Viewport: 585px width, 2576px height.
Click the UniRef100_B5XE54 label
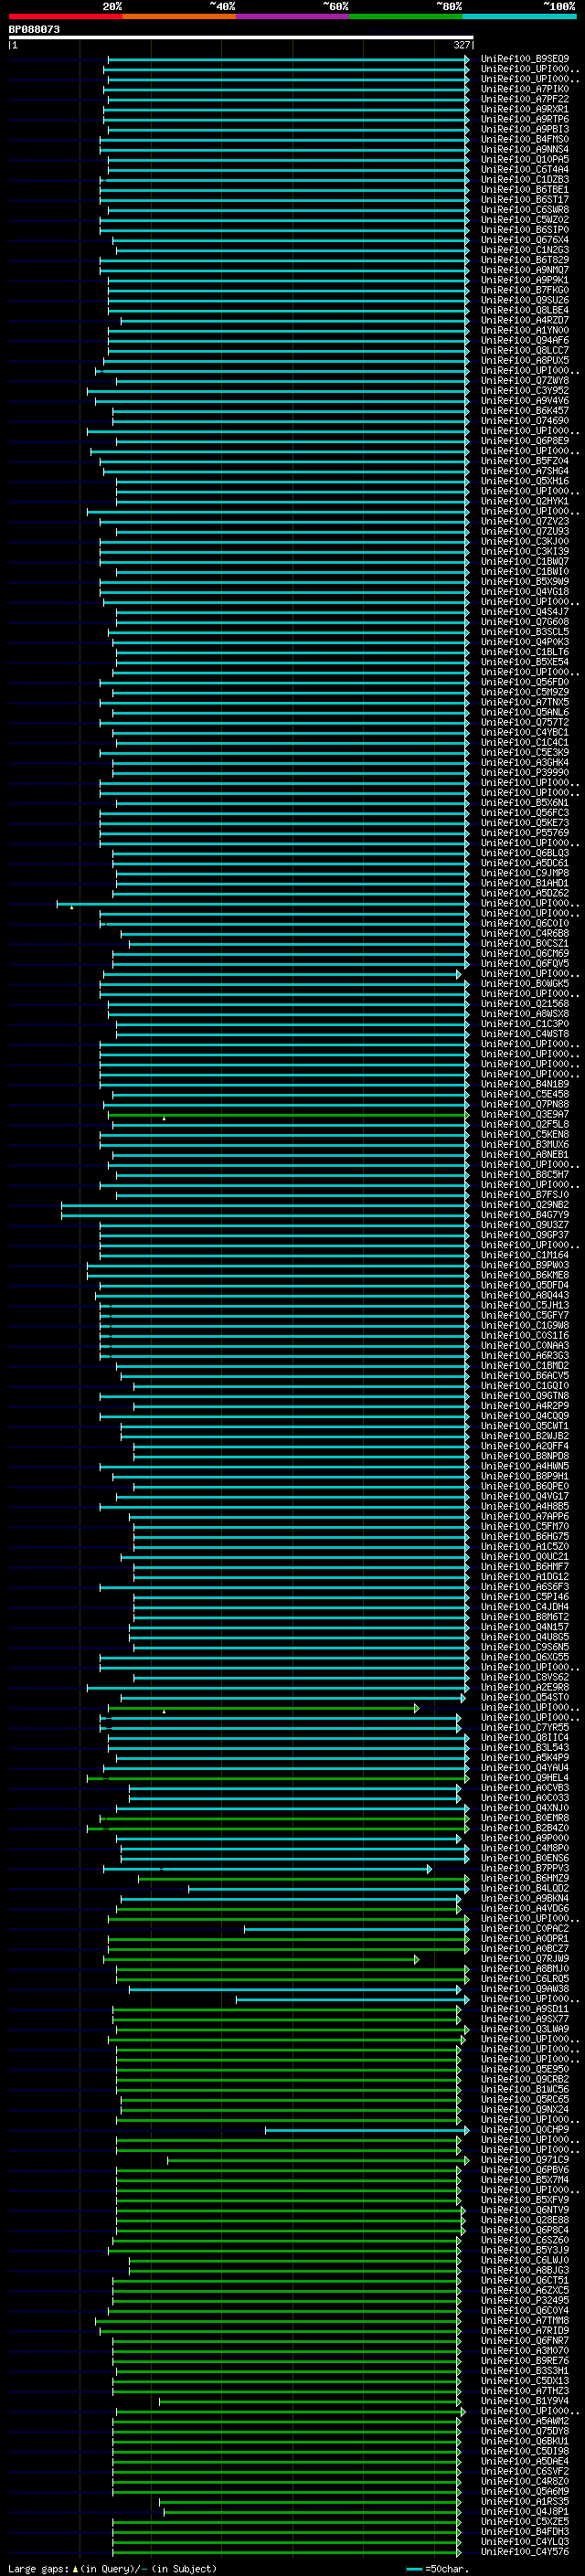[525, 662]
